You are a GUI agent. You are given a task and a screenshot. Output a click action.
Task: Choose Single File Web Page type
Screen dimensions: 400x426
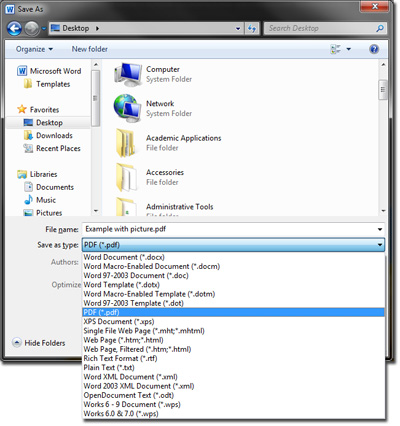click(x=233, y=331)
